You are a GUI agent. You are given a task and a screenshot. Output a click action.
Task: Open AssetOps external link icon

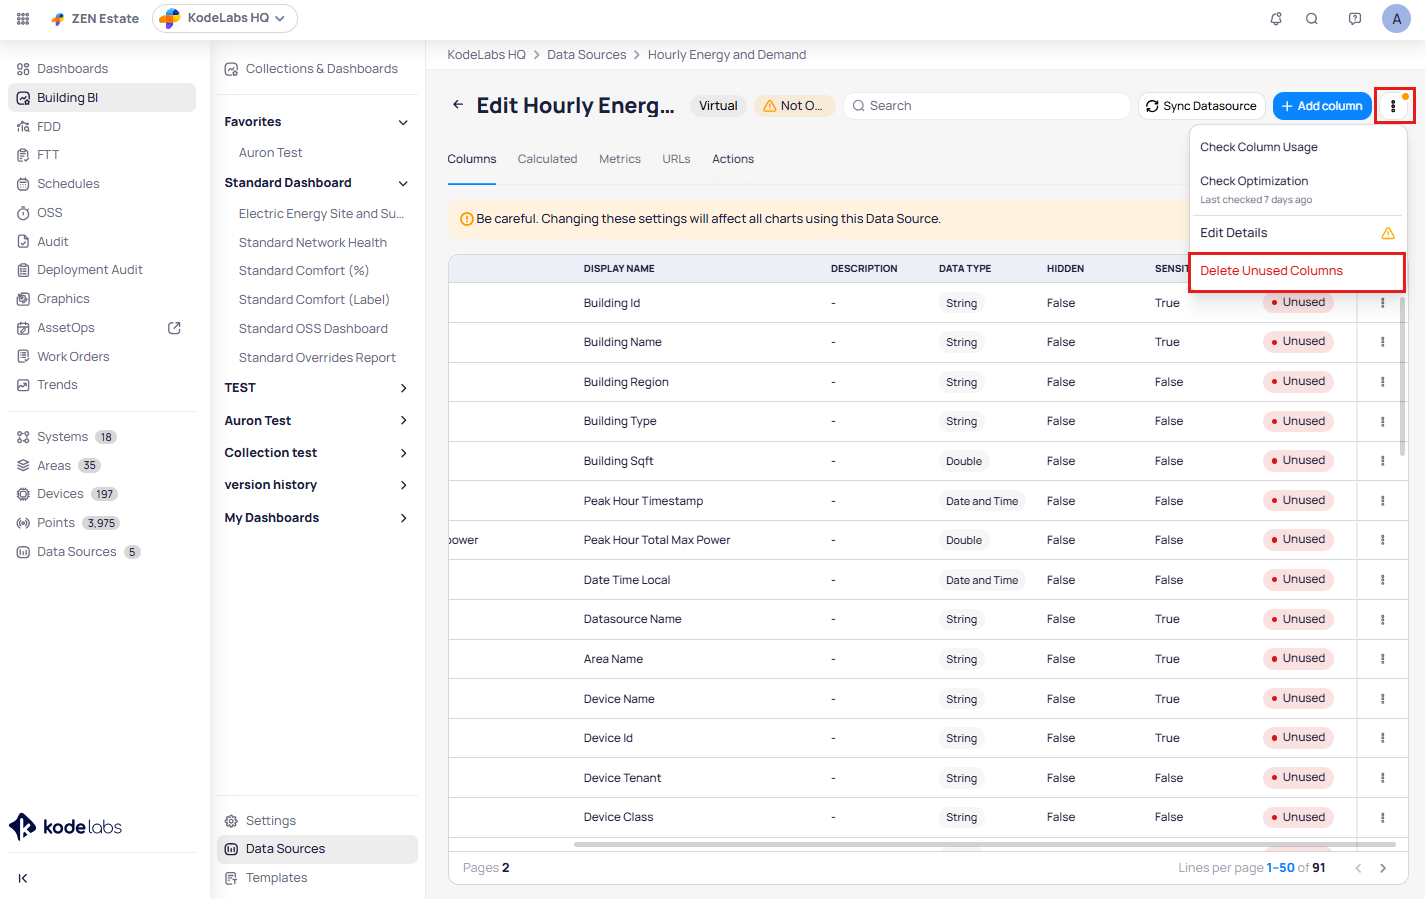[x=174, y=328]
